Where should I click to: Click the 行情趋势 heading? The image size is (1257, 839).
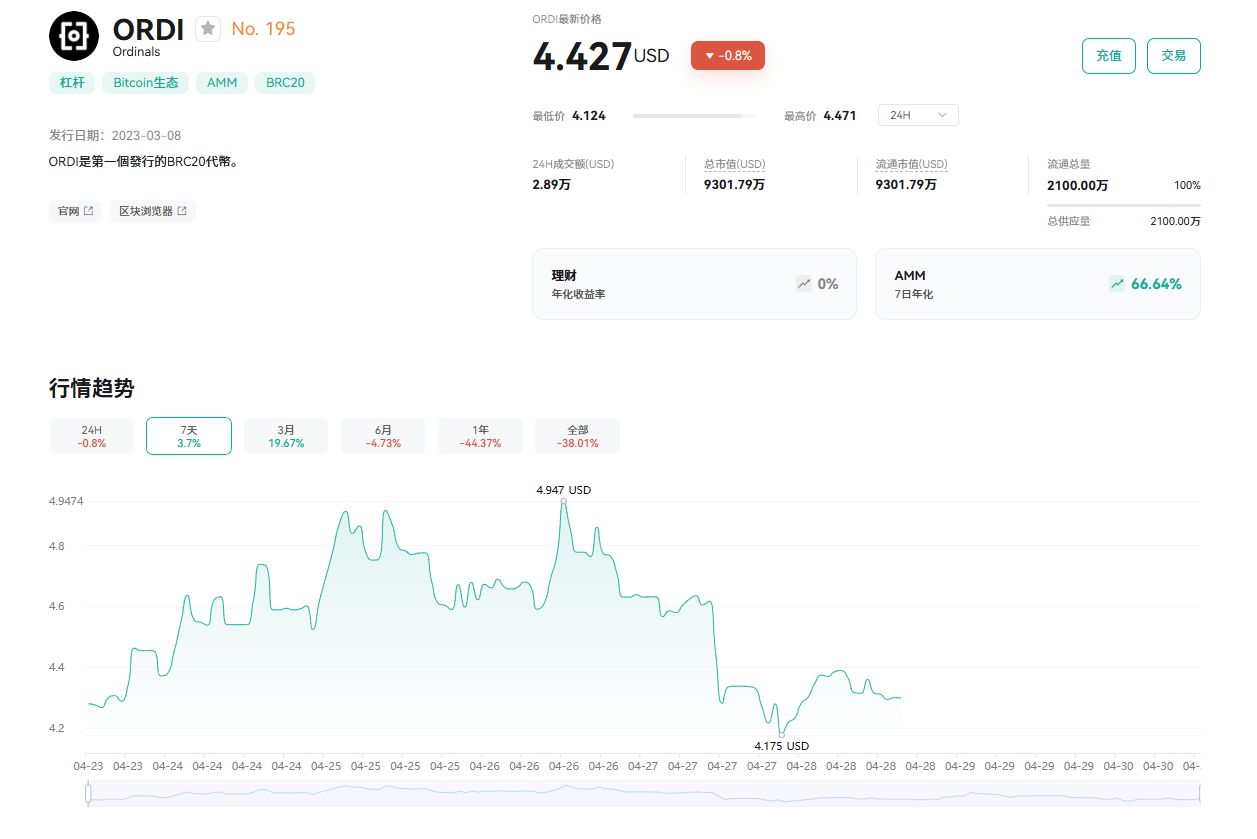[91, 388]
